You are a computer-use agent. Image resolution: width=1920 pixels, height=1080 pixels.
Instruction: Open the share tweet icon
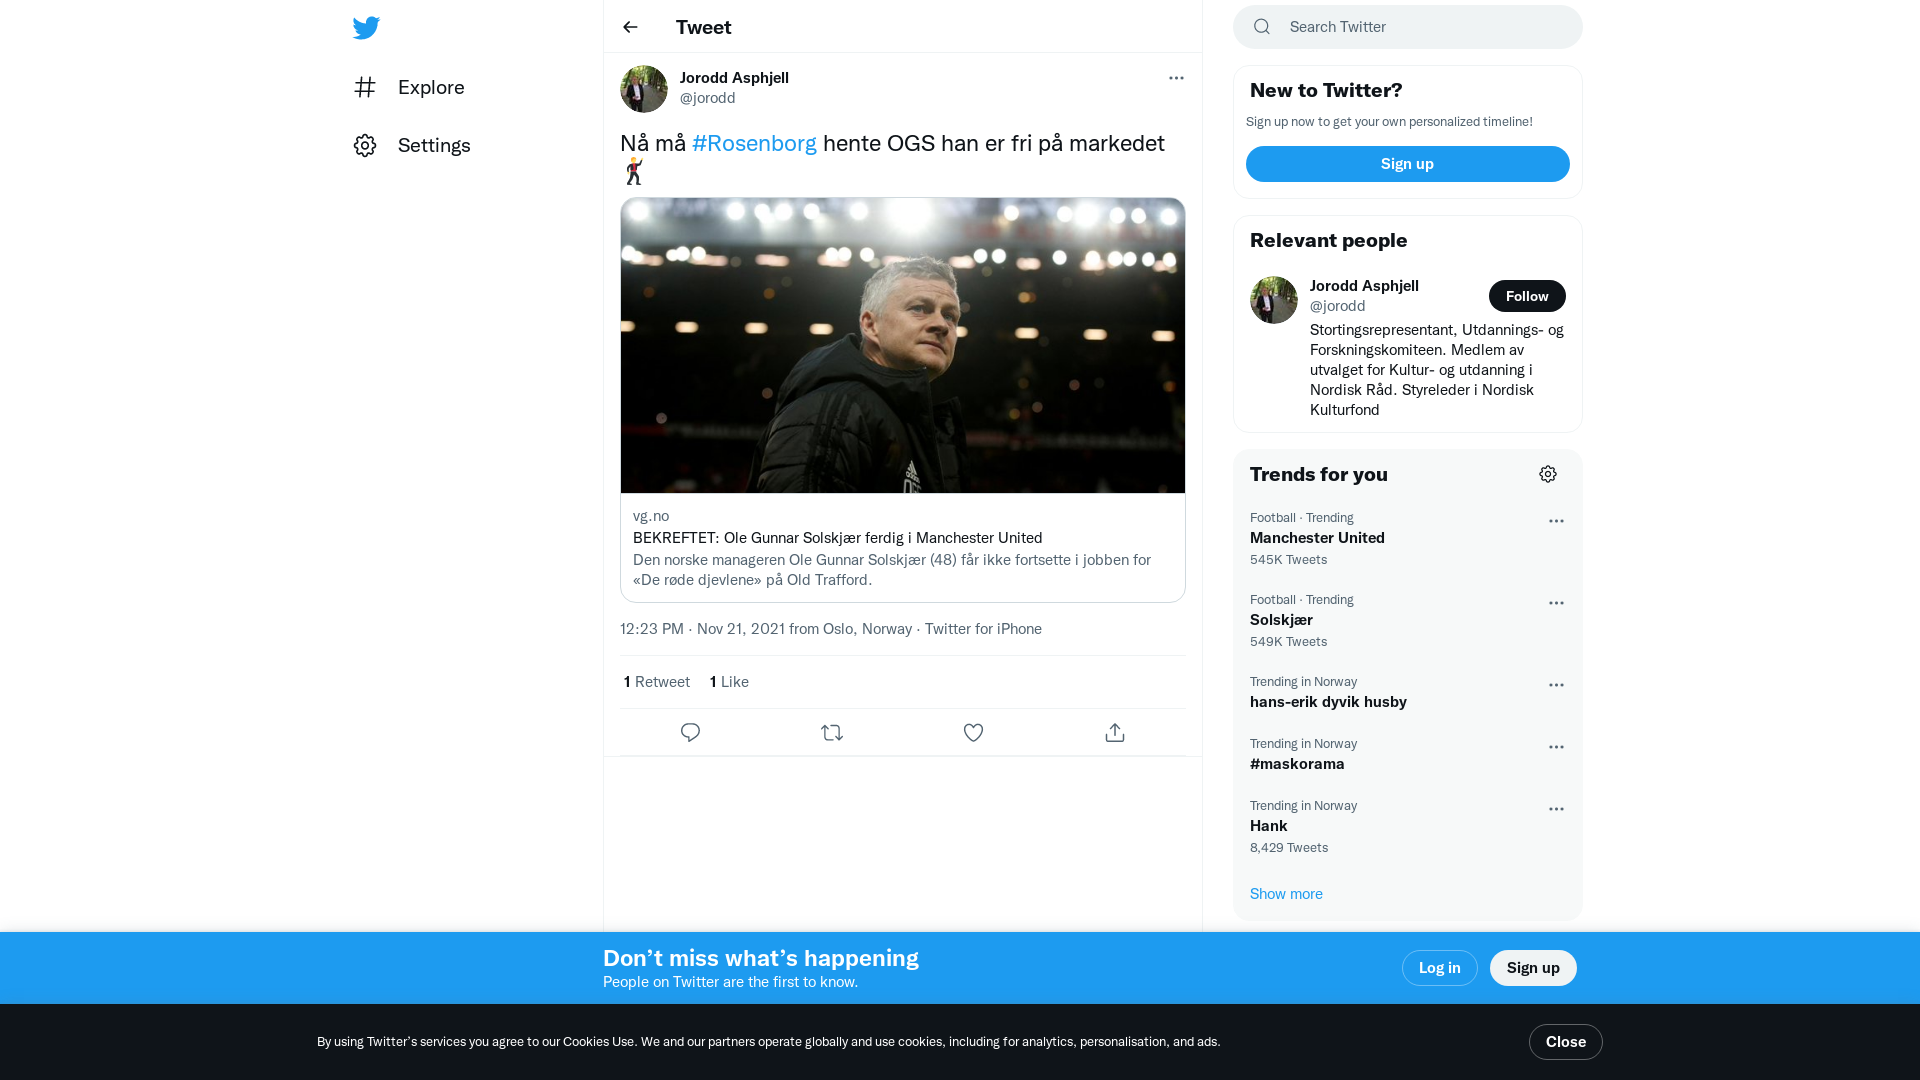point(1115,733)
